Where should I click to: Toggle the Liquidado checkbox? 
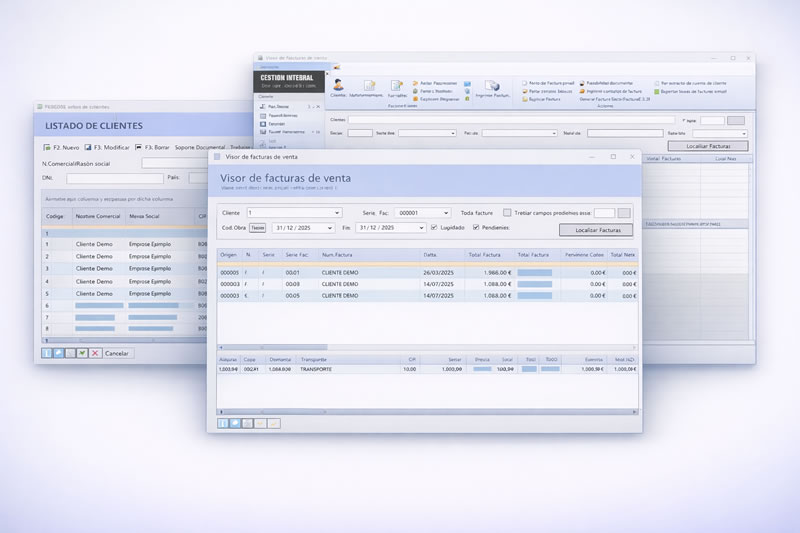point(434,228)
